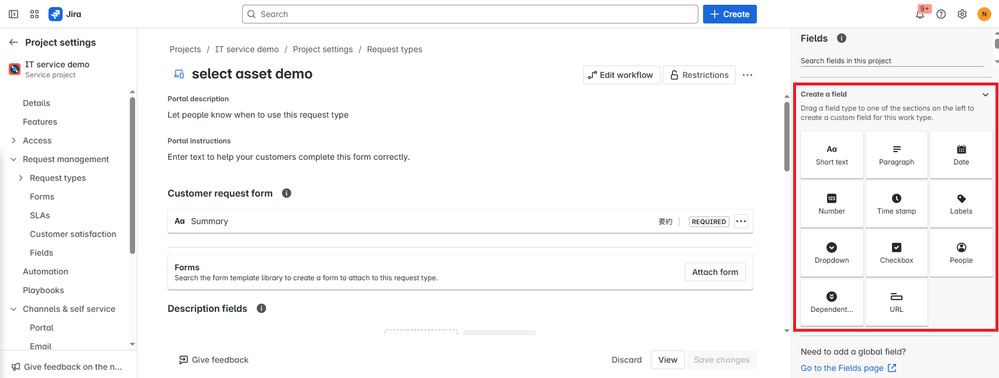Open Automation in the sidebar

coord(45,272)
